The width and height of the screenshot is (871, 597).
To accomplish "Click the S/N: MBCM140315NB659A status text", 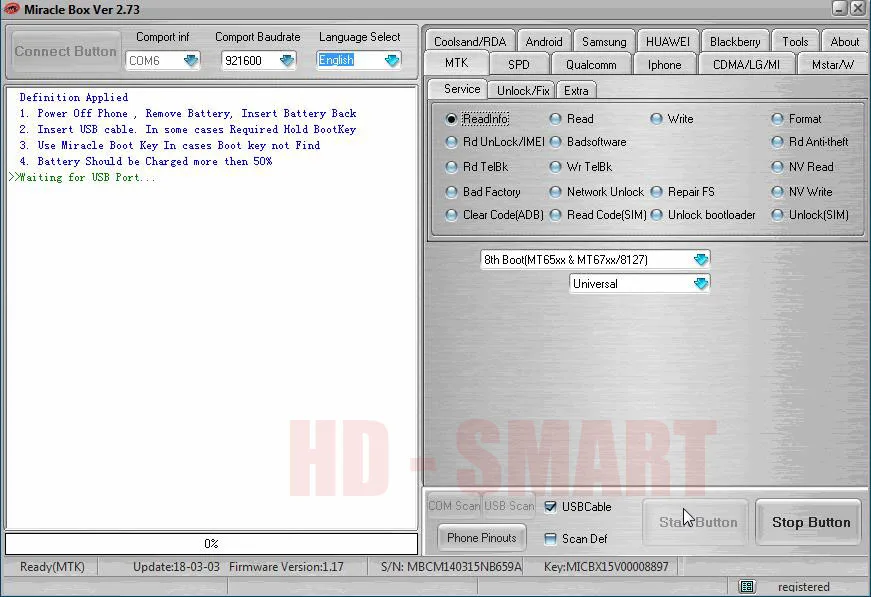I will pyautogui.click(x=451, y=566).
